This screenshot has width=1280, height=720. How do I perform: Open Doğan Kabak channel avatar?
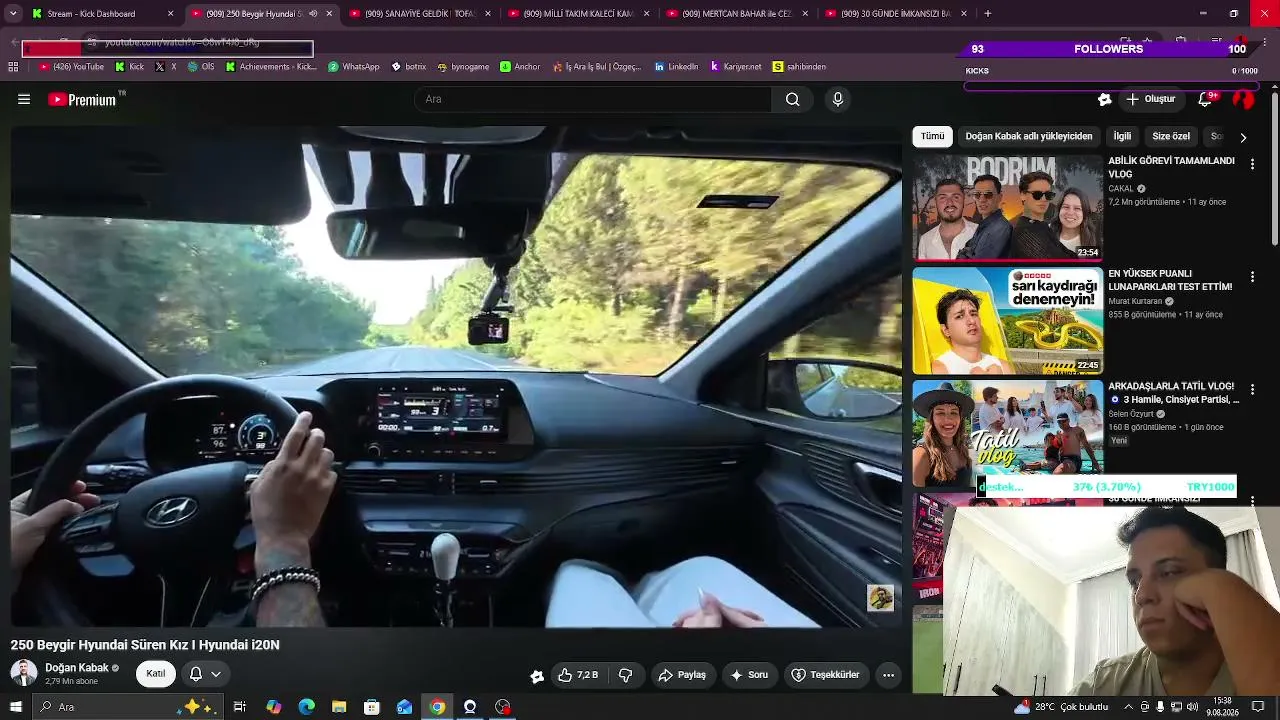point(23,673)
